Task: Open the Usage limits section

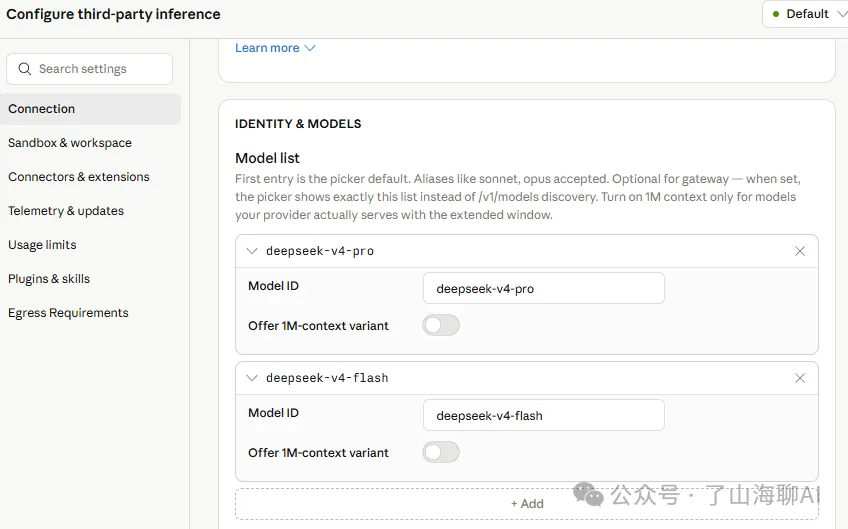Action: pyautogui.click(x=42, y=244)
